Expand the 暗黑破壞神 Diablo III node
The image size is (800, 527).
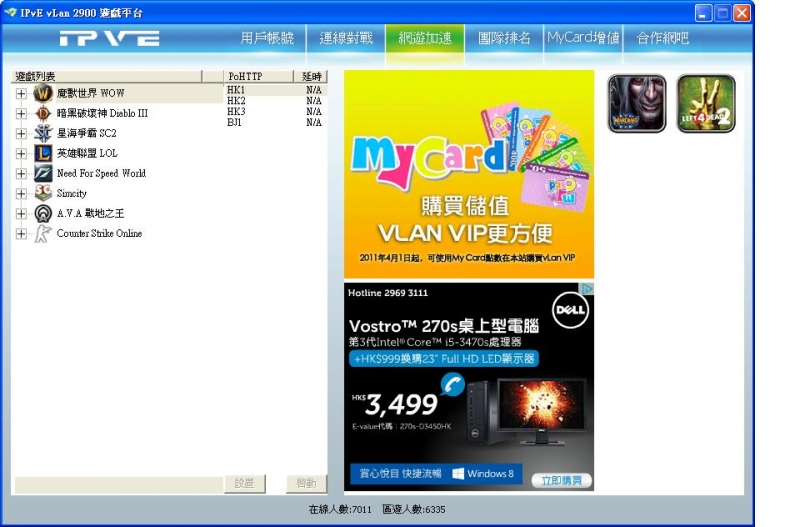pyautogui.click(x=21, y=113)
